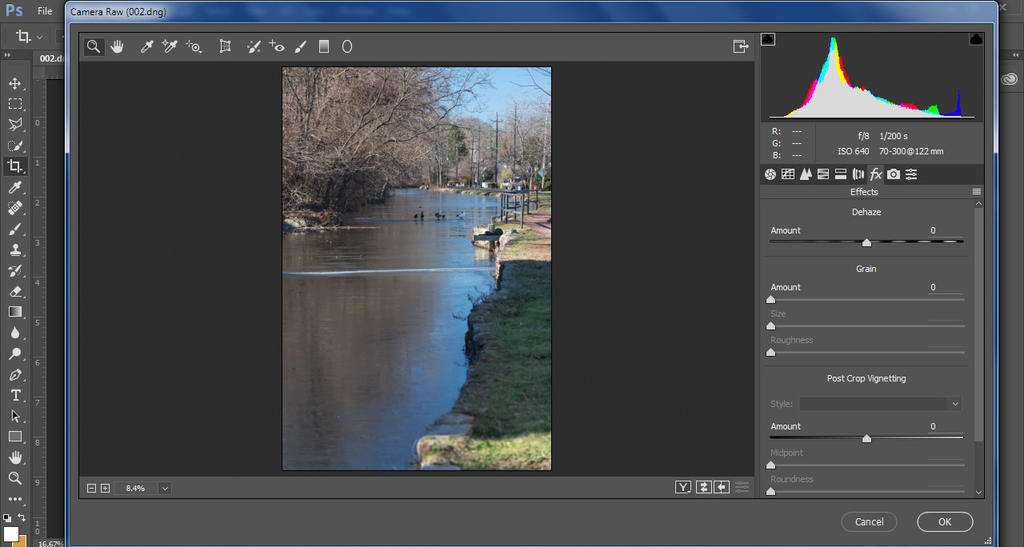Open the zoom level dropdown
The image size is (1024, 547).
[164, 488]
